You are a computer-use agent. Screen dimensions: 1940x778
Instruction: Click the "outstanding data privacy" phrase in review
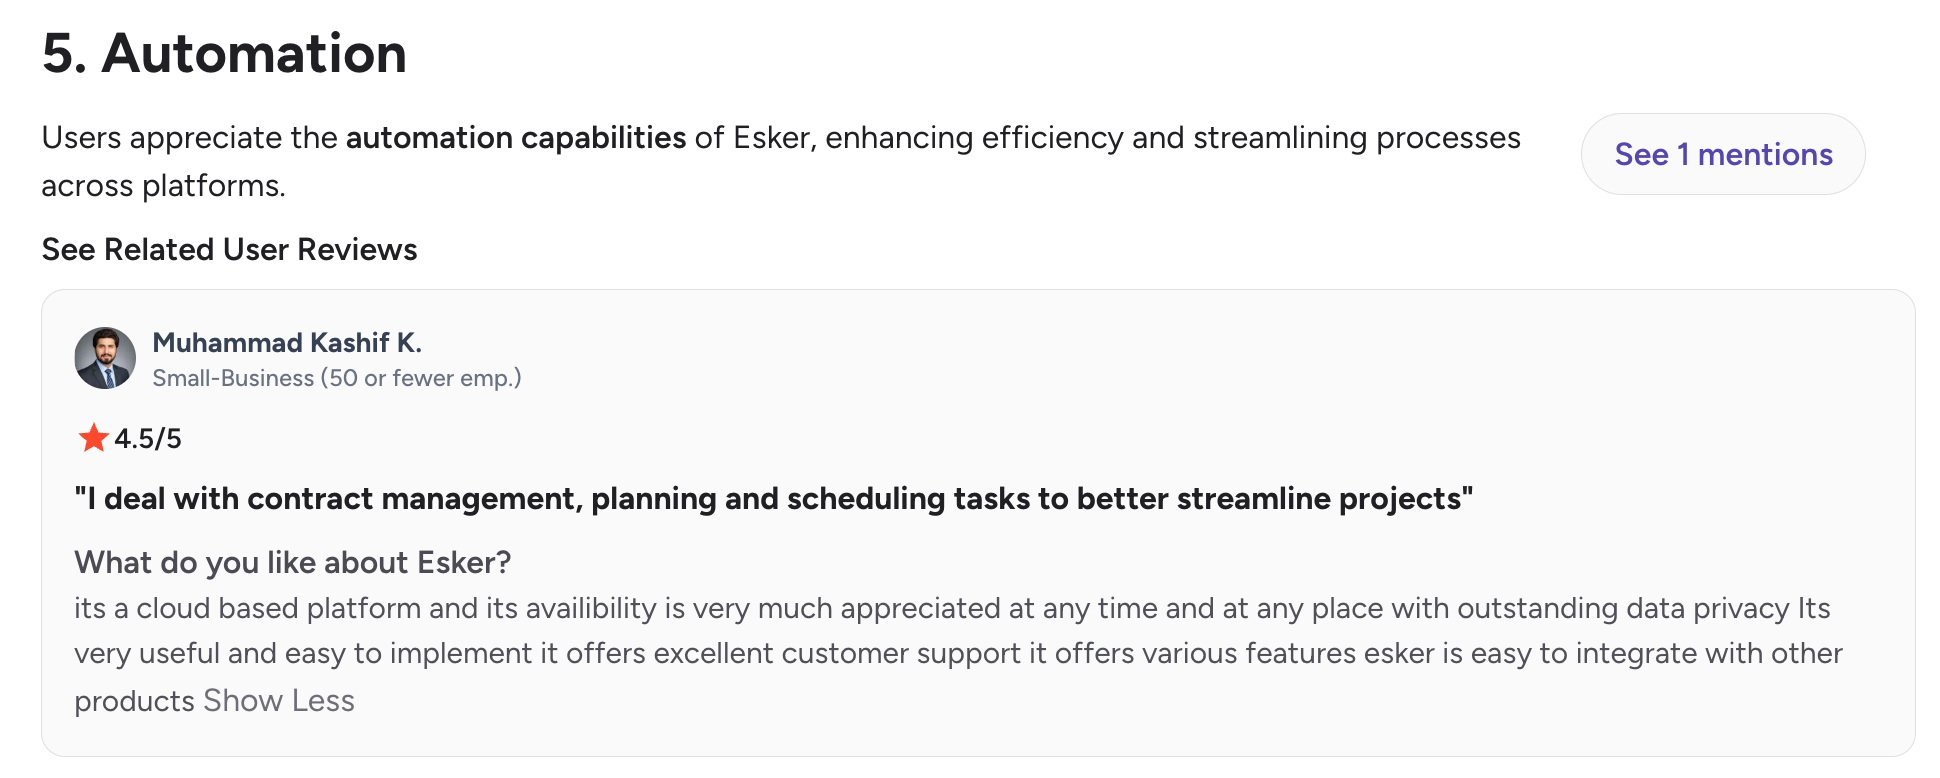click(1623, 609)
